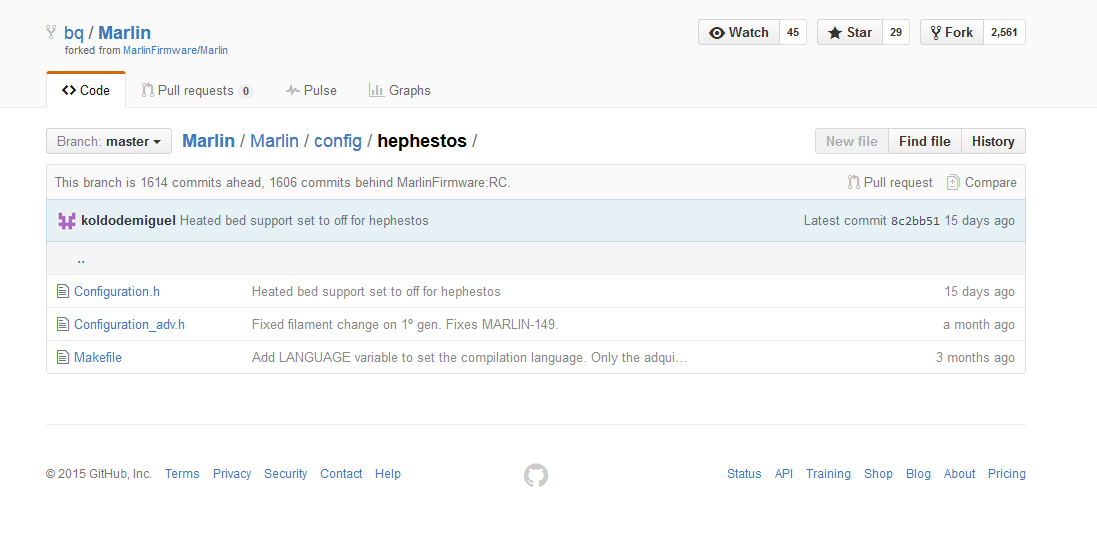Navigate to config breadcrumb folder
This screenshot has width=1097, height=535.
337,141
